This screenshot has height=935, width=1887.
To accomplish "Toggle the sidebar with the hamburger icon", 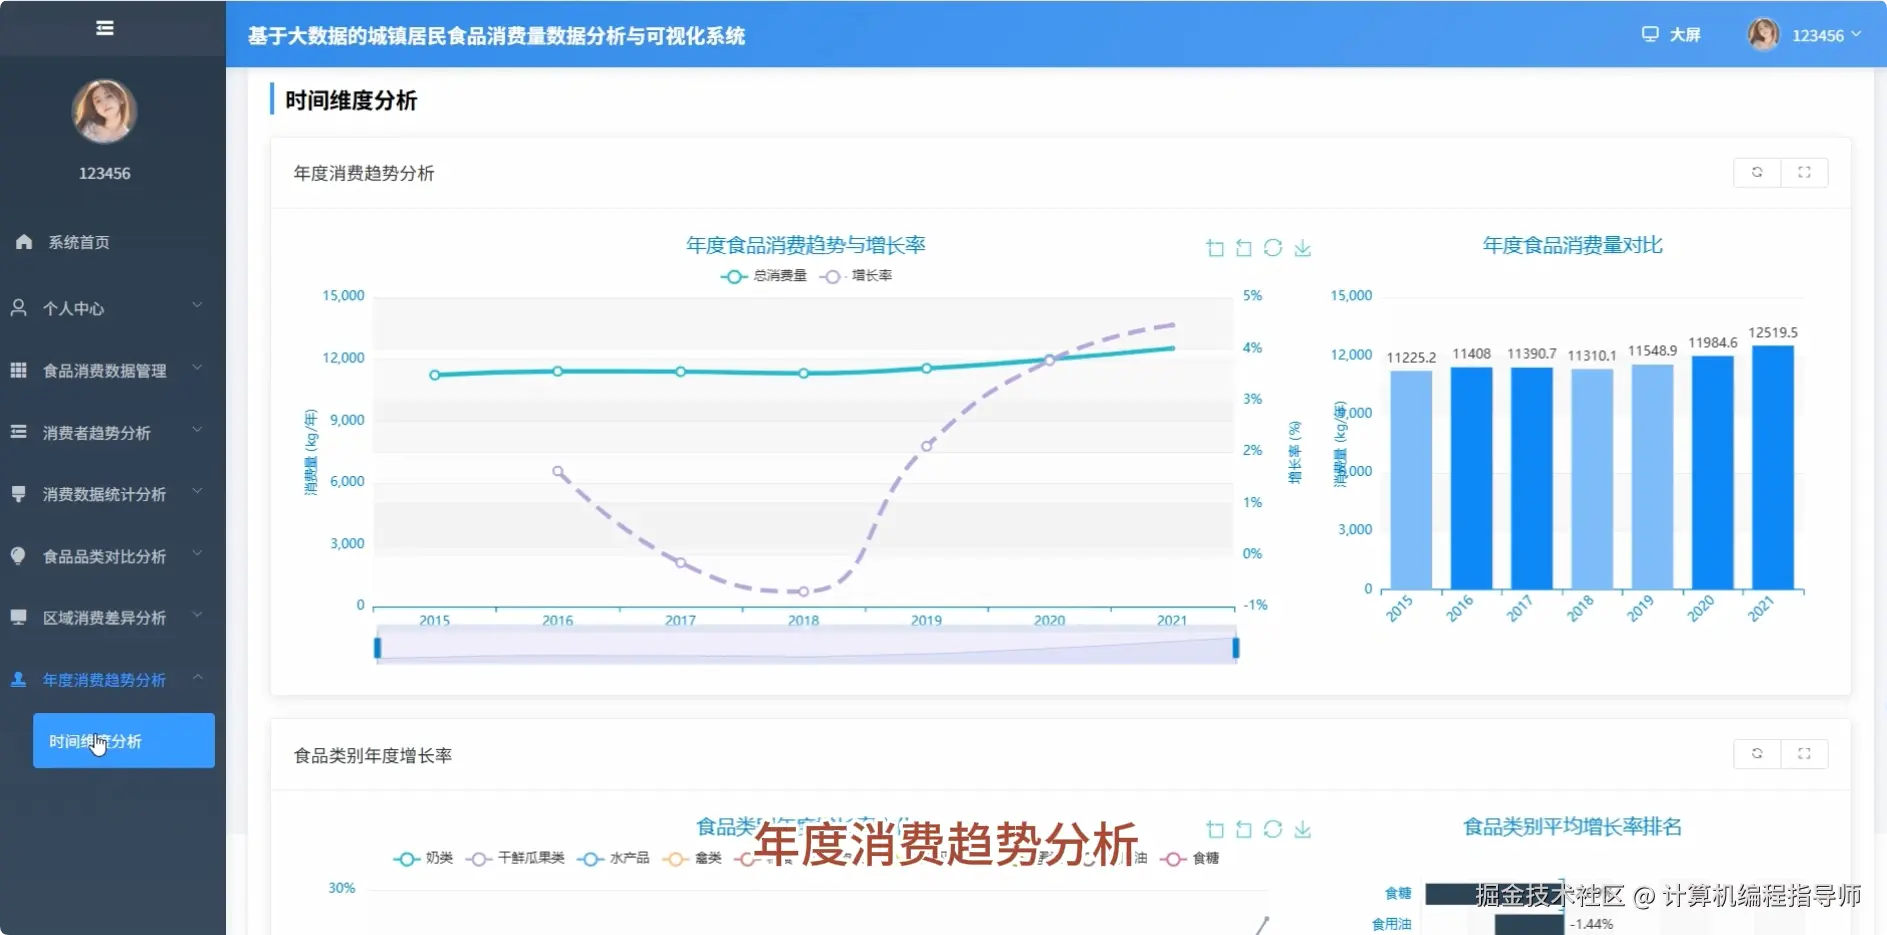I will coord(104,28).
